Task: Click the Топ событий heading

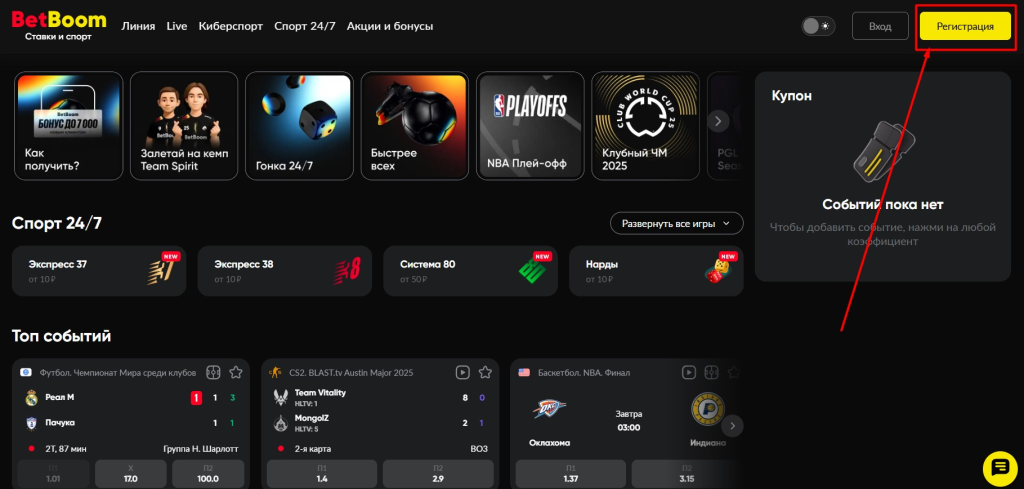Action: [61, 336]
